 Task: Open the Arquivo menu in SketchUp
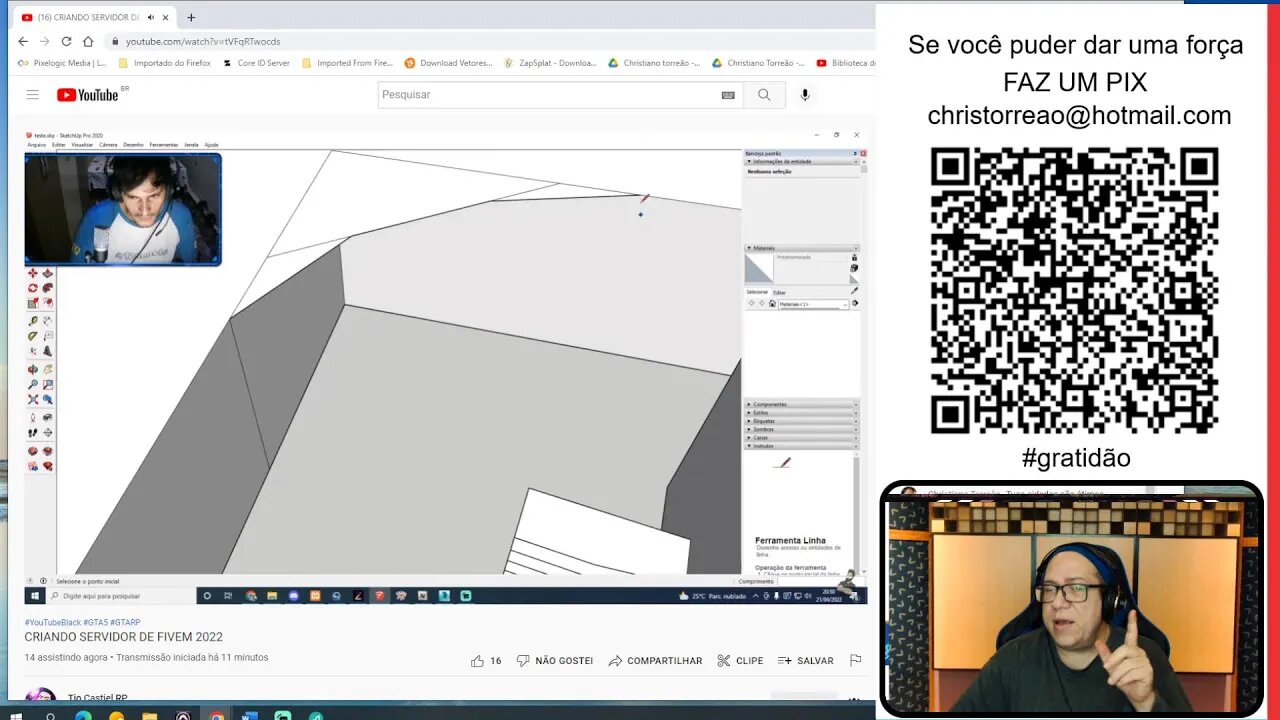37,145
